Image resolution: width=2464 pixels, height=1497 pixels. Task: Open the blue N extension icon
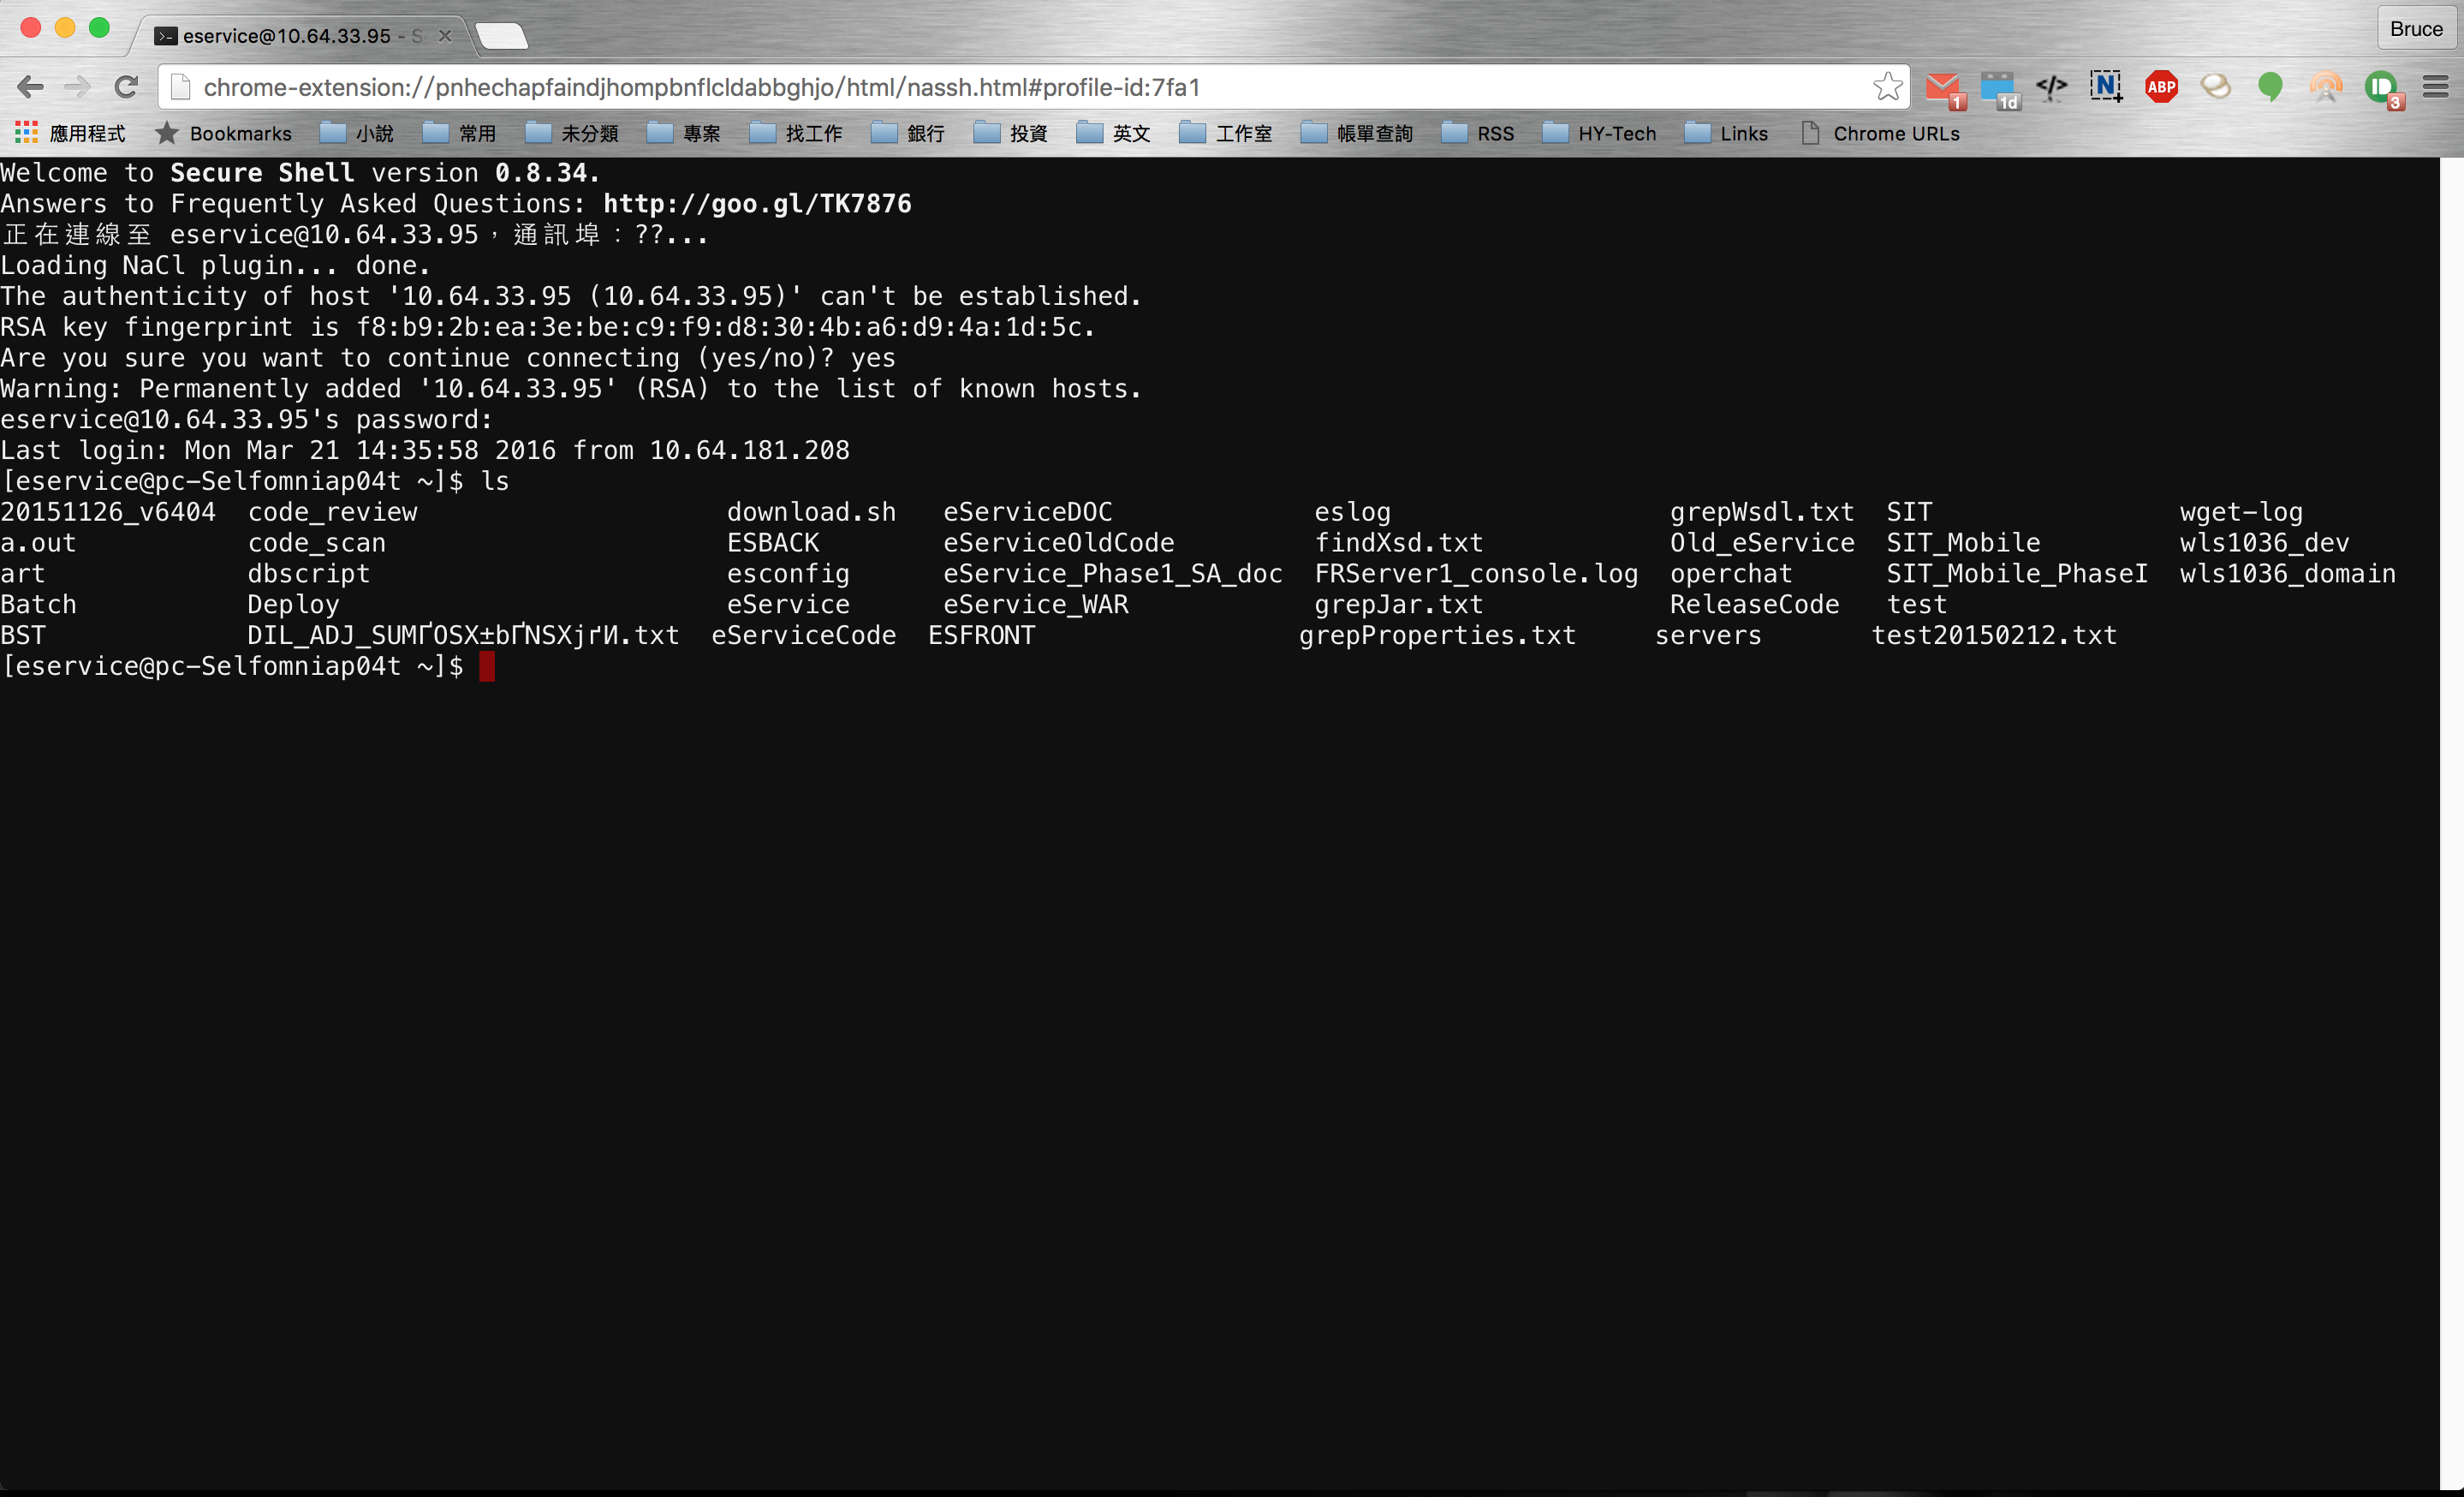2106,87
